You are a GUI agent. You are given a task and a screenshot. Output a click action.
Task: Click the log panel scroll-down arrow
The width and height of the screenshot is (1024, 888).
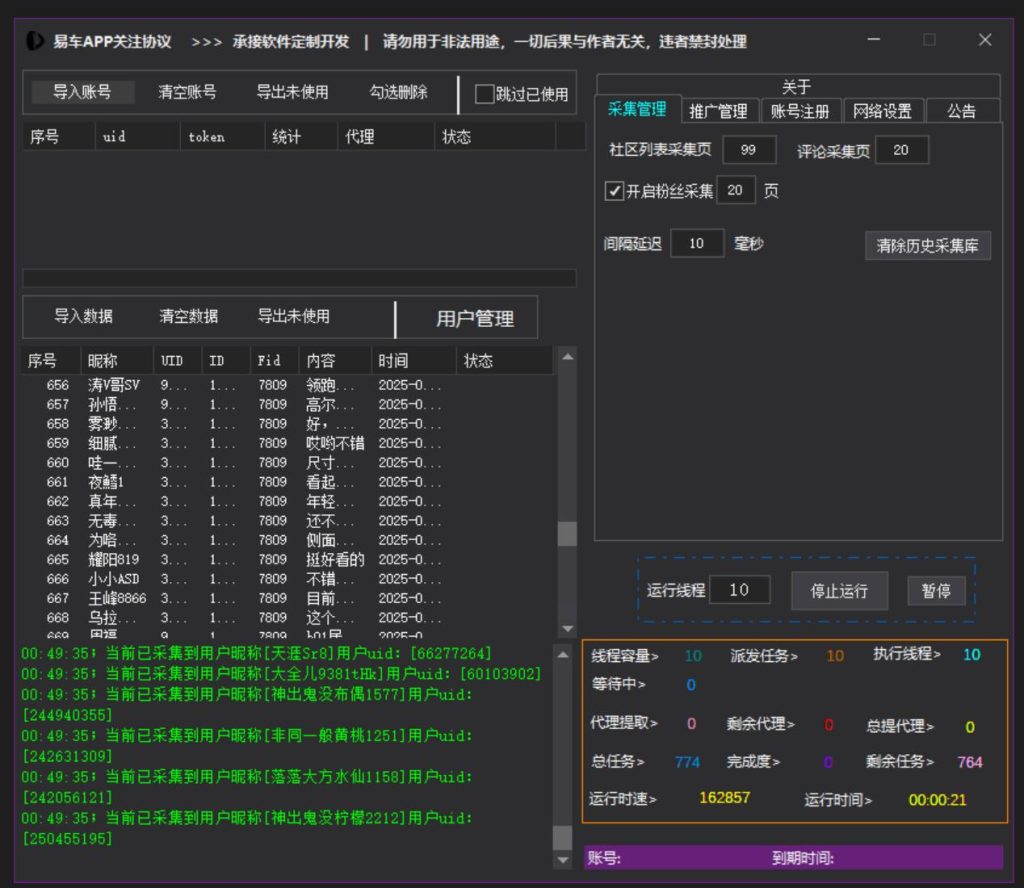(x=563, y=860)
